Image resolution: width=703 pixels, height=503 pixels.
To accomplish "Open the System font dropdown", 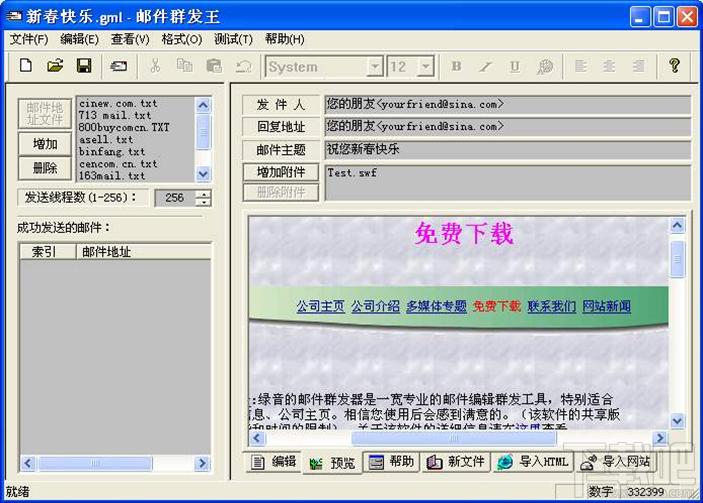I will click(x=375, y=67).
